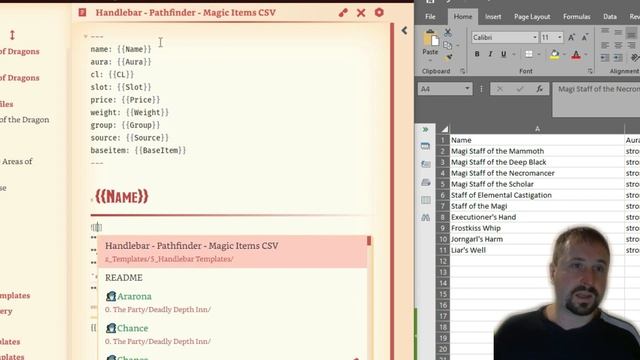Click the Copy icon in Excel Clipboard group
The image size is (640, 360).
pyautogui.click(x=447, y=45)
